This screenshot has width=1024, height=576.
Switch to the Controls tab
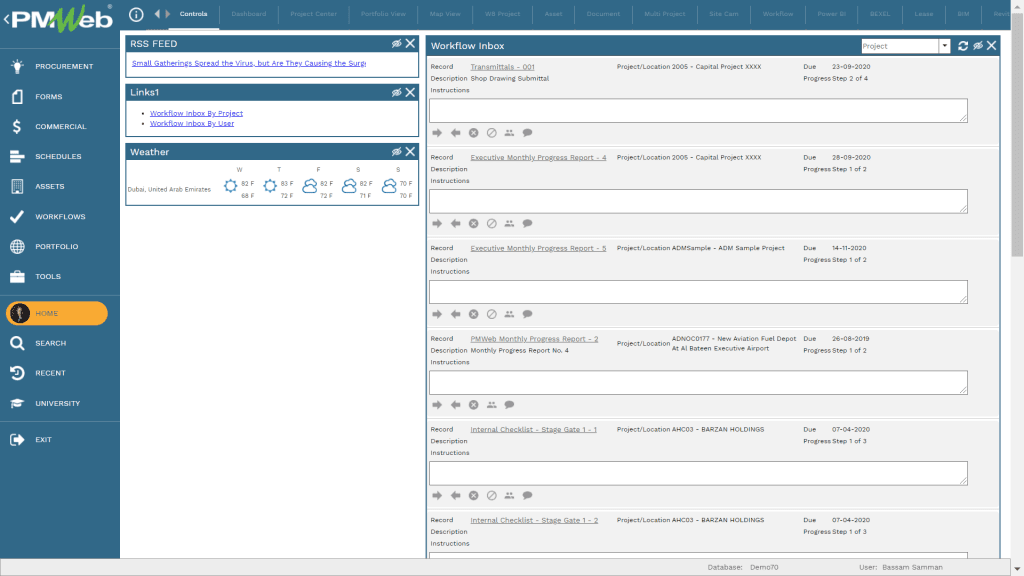pyautogui.click(x=193, y=14)
